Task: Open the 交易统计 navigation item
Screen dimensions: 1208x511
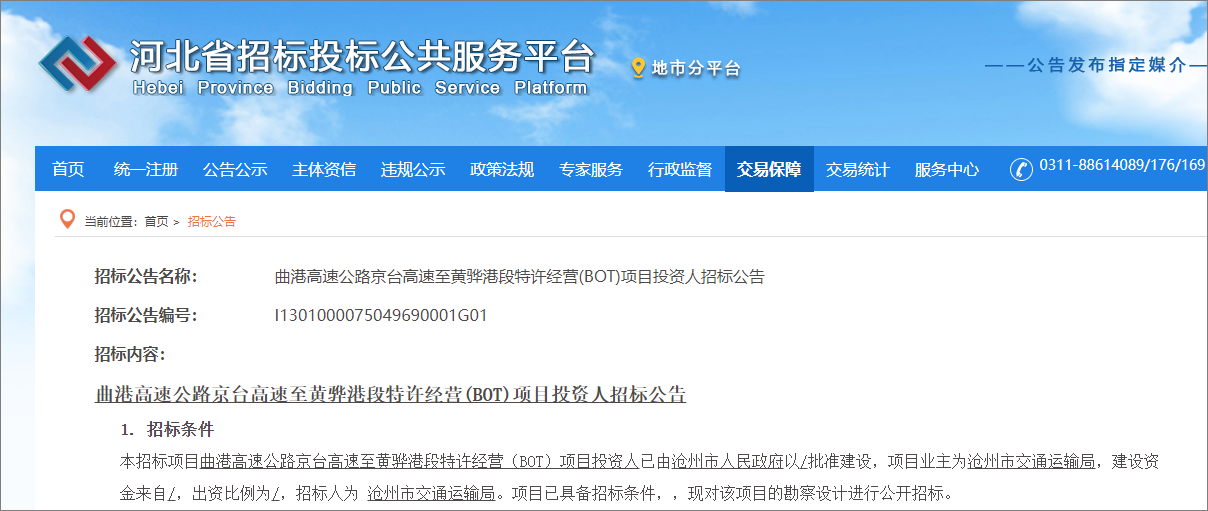Action: 857,169
